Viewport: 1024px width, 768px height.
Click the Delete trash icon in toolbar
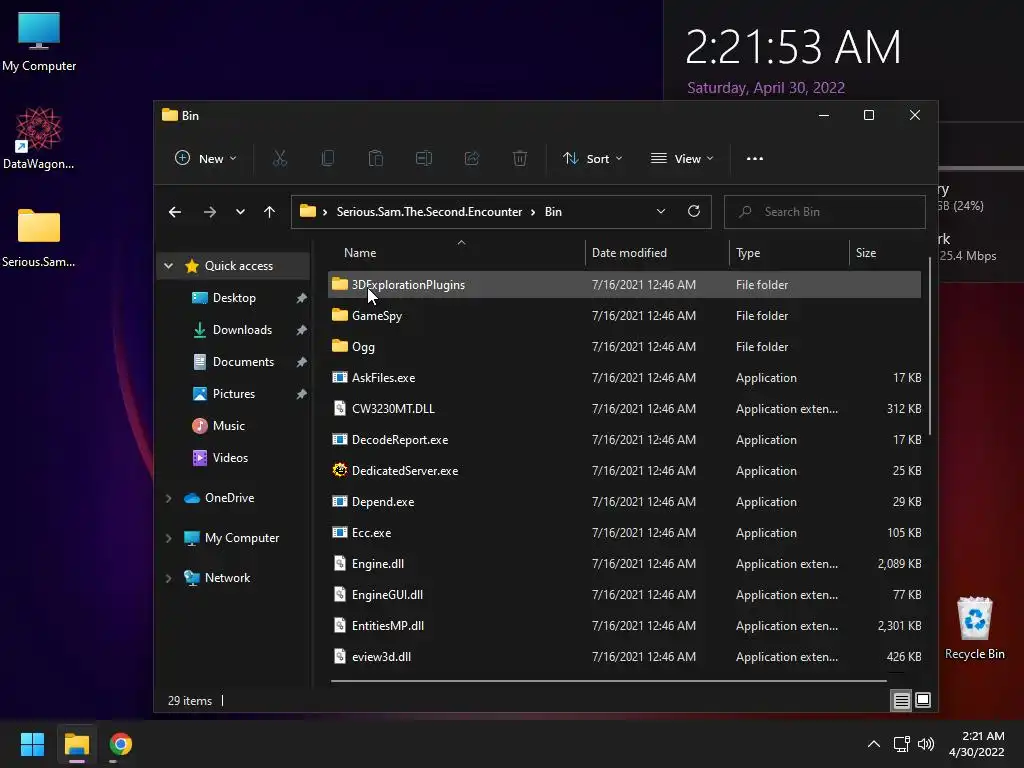coord(520,158)
